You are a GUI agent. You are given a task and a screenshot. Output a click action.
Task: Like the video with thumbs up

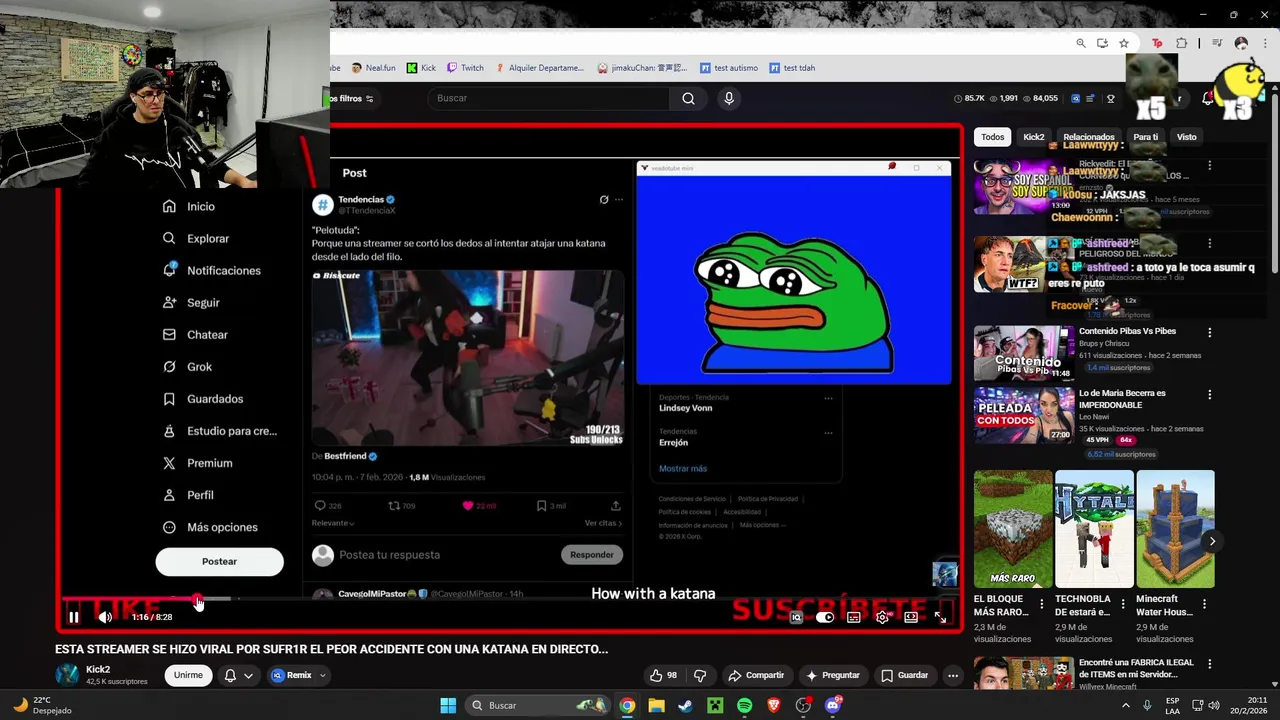pyautogui.click(x=663, y=675)
